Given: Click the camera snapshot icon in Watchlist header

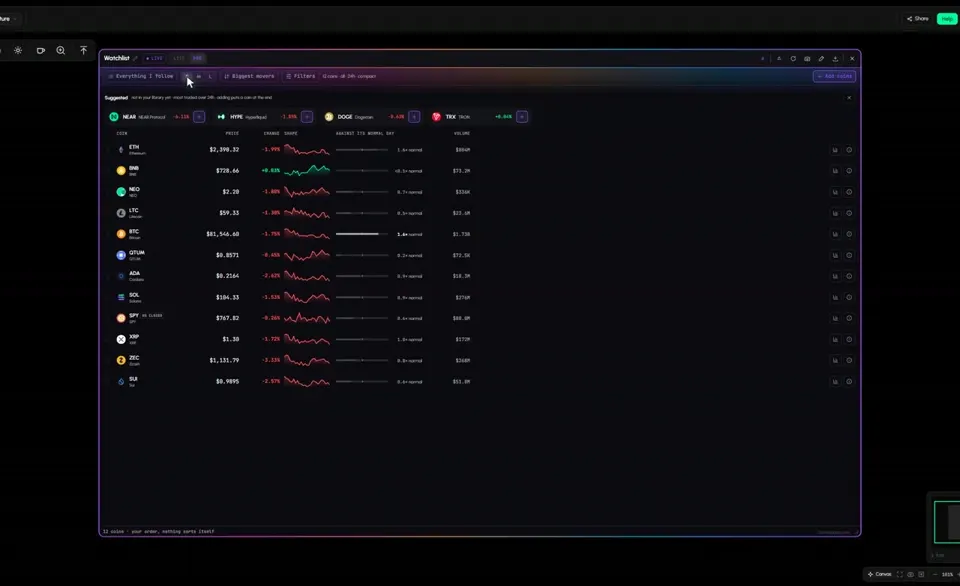Looking at the screenshot, I should [x=807, y=59].
